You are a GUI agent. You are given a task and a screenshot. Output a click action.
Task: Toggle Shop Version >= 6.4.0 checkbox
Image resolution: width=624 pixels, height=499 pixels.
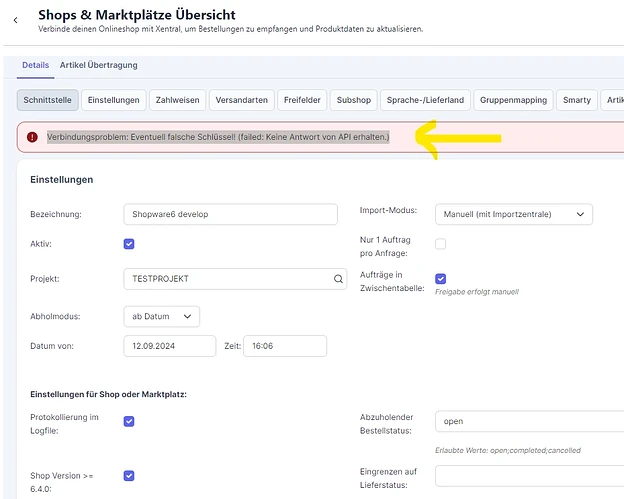[129, 476]
